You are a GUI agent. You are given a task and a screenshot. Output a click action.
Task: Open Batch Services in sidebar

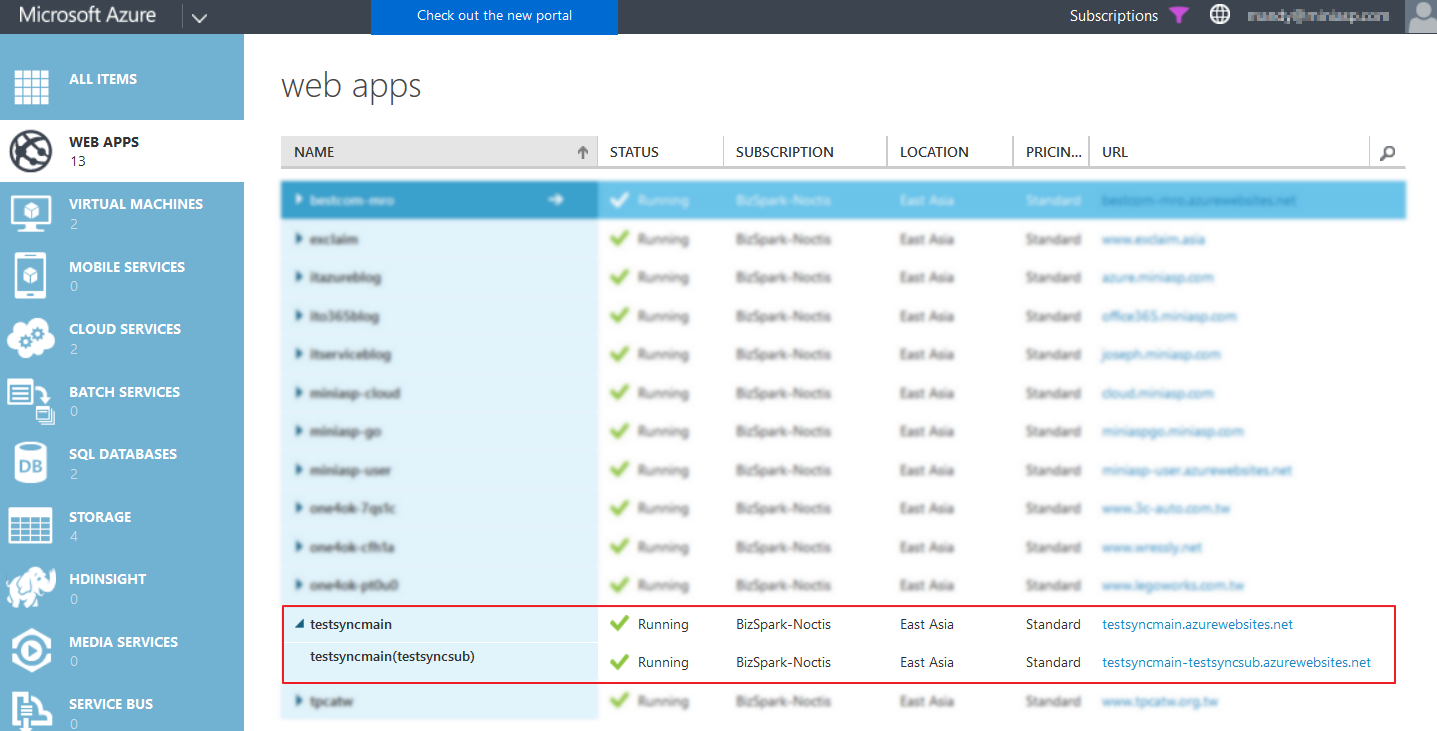(122, 401)
